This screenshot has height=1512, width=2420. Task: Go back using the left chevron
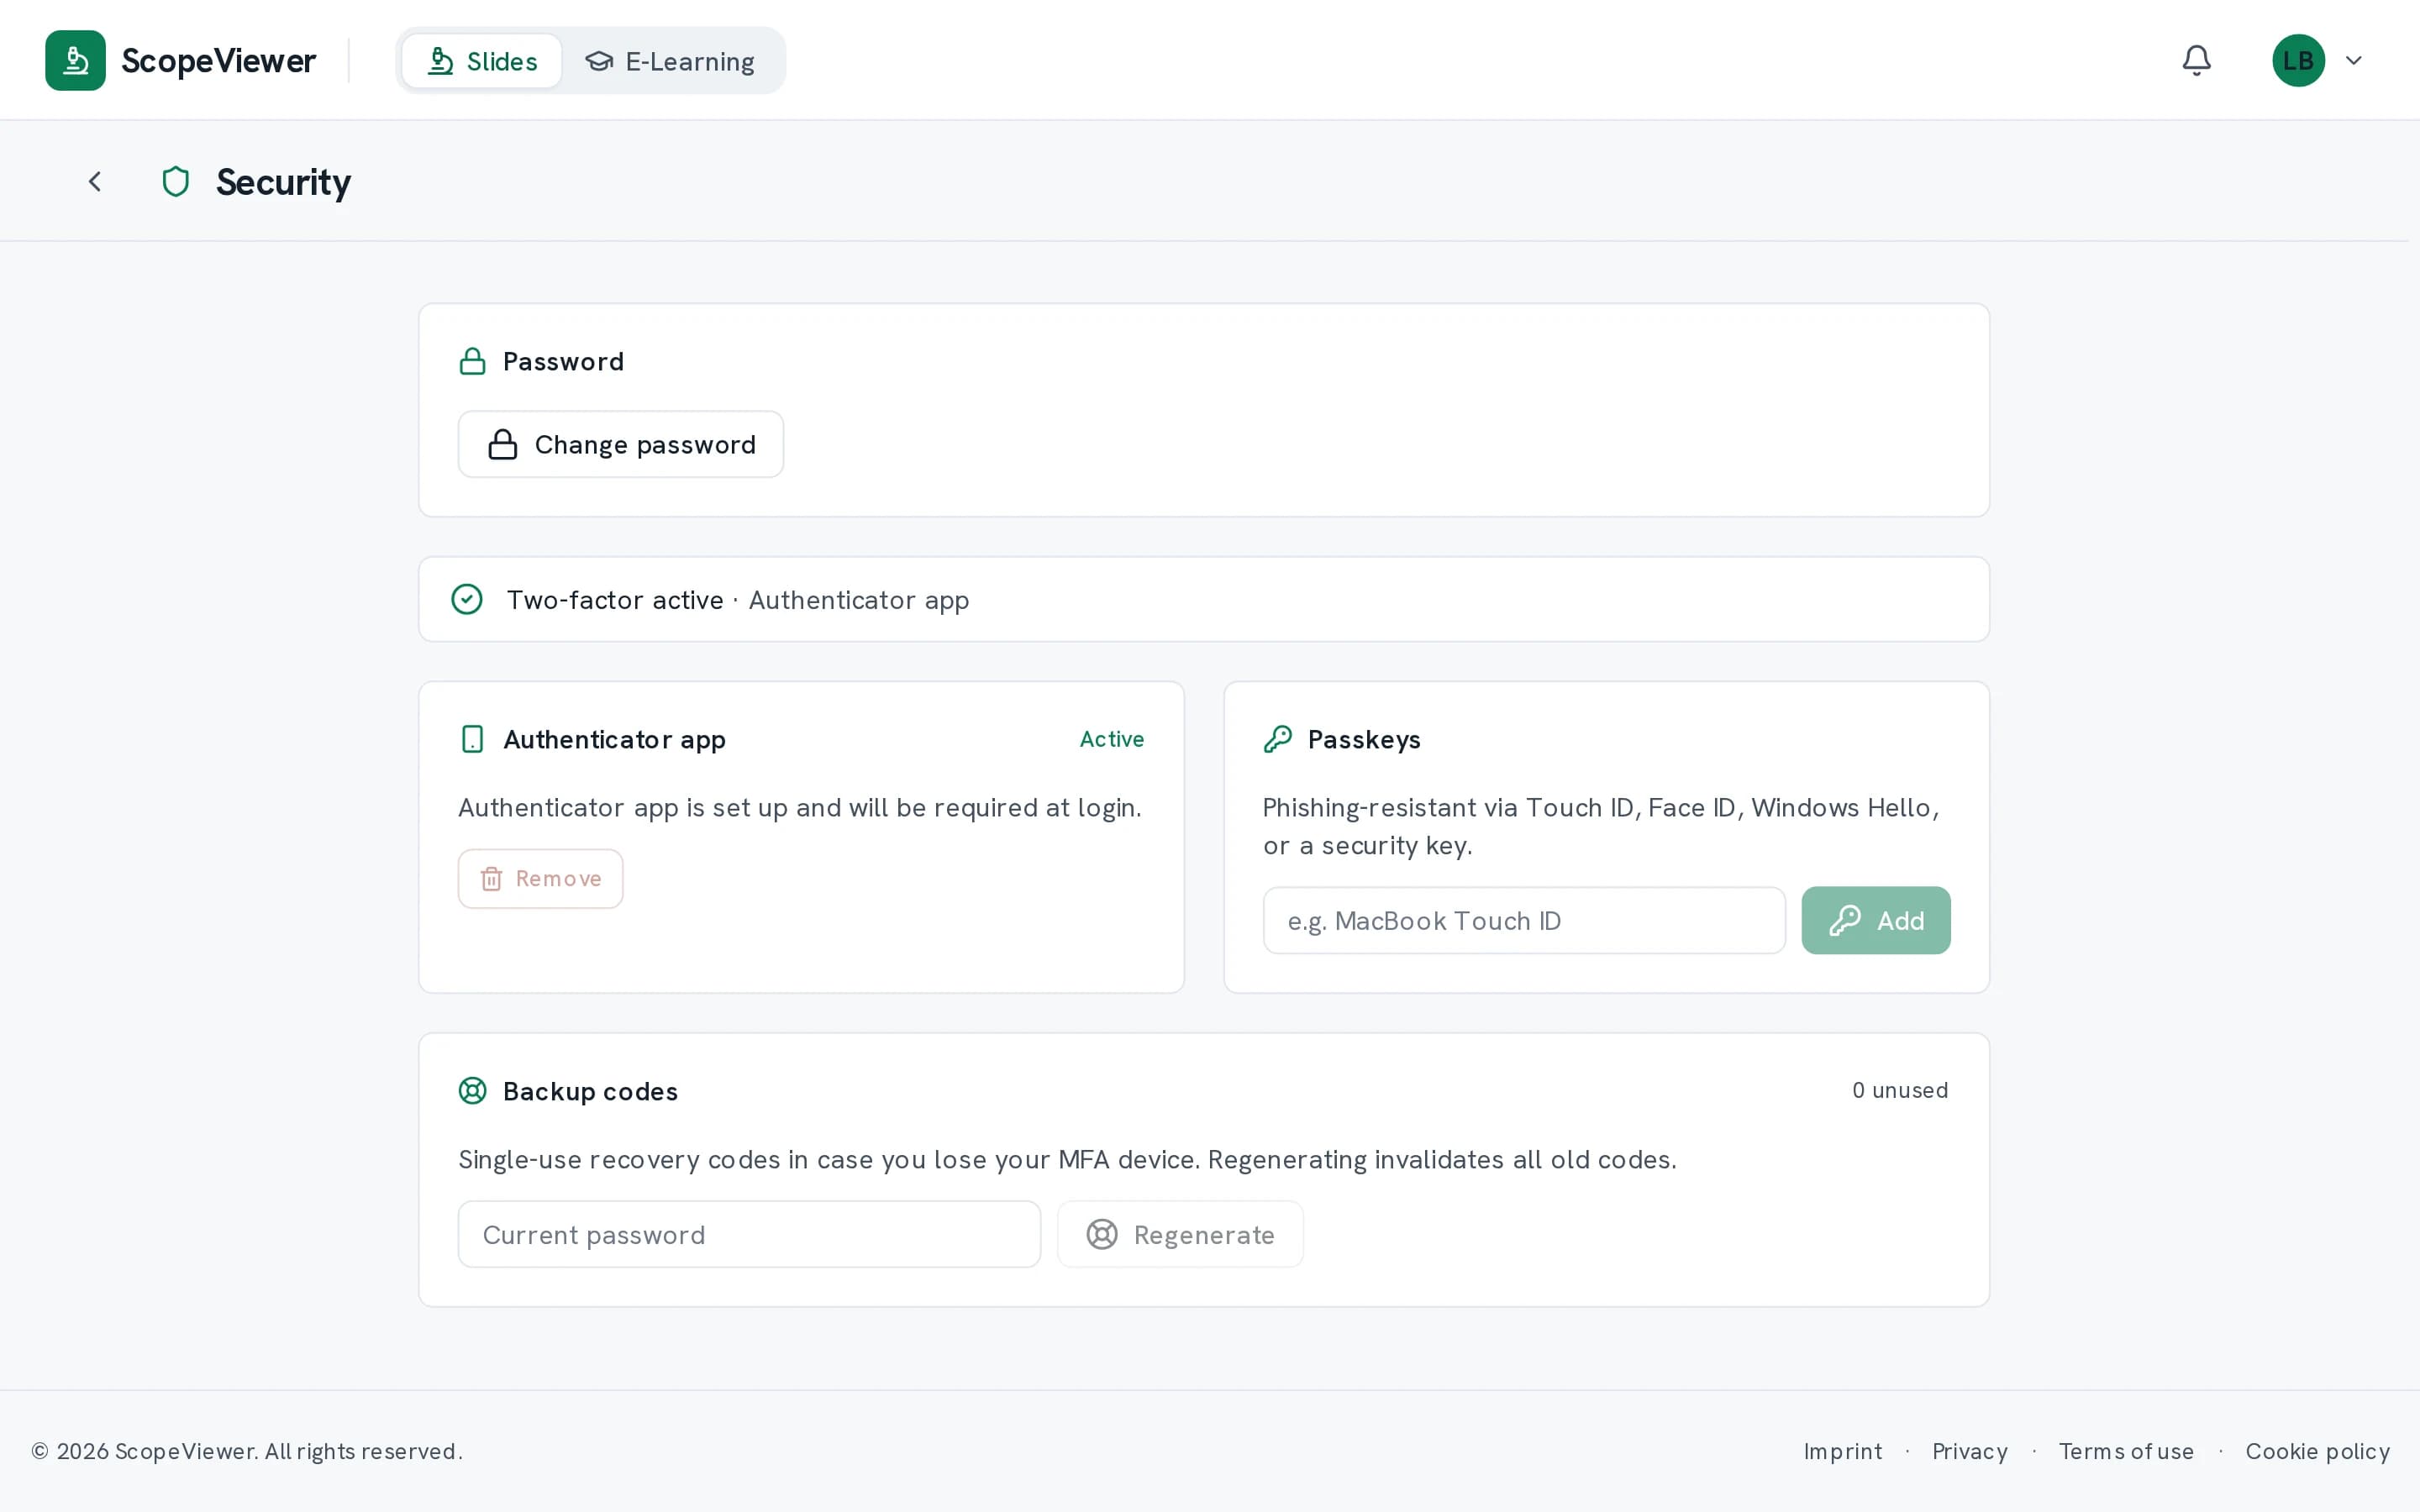pyautogui.click(x=95, y=181)
